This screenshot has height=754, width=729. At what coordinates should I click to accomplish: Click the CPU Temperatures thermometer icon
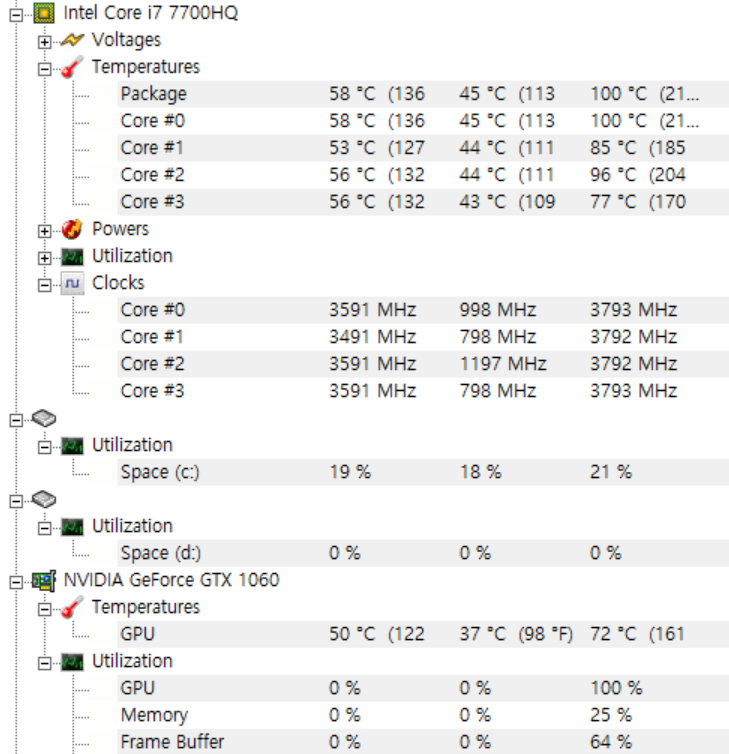tap(72, 67)
